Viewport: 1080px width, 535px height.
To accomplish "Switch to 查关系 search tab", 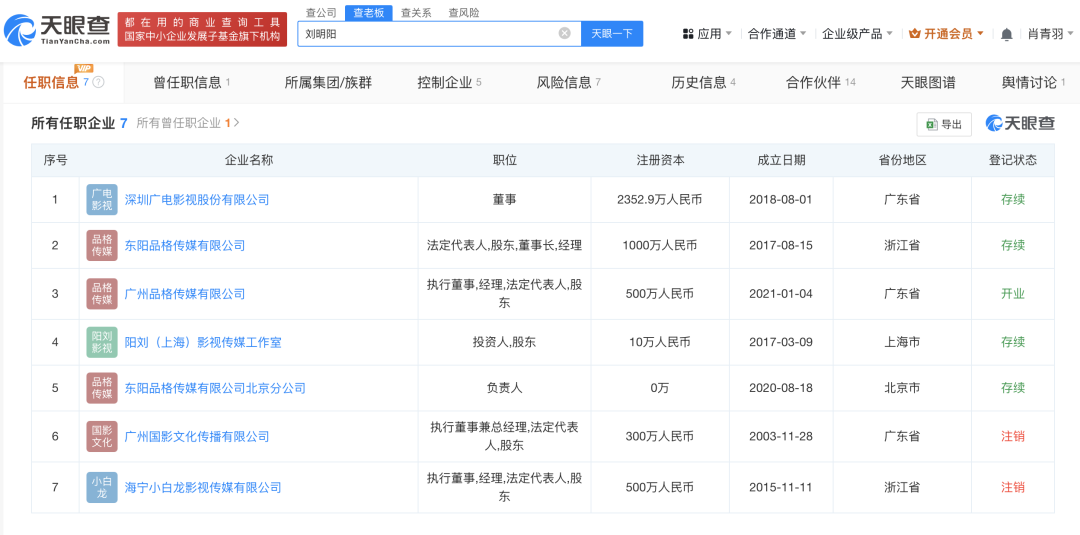I will [x=416, y=12].
